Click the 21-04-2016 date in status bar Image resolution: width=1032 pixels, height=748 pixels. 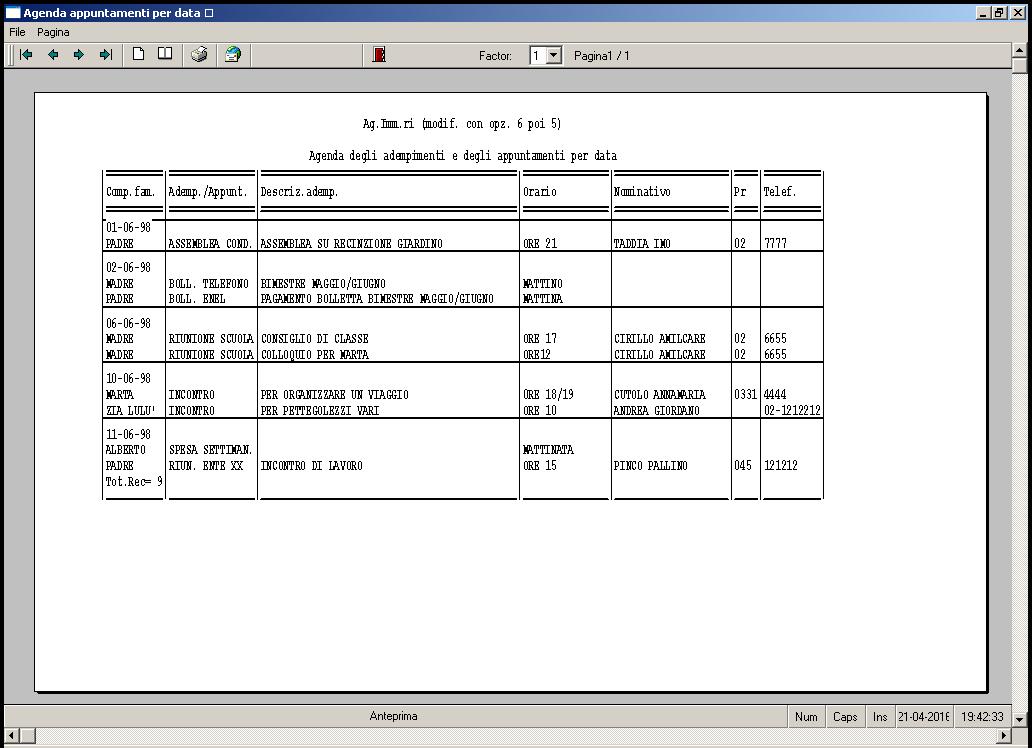tap(923, 716)
